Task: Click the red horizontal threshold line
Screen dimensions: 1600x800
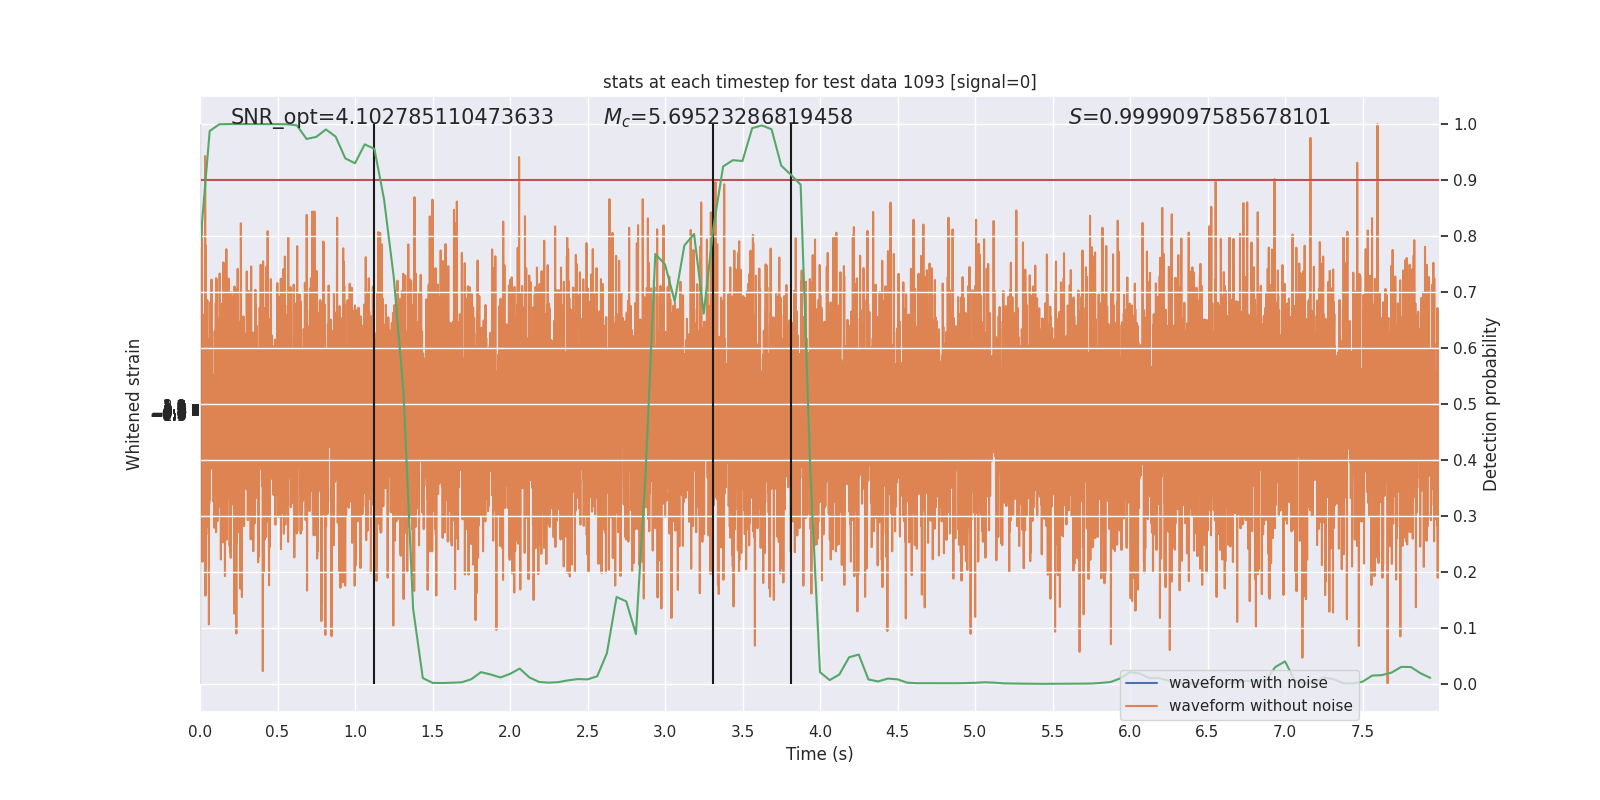Action: [x=819, y=180]
